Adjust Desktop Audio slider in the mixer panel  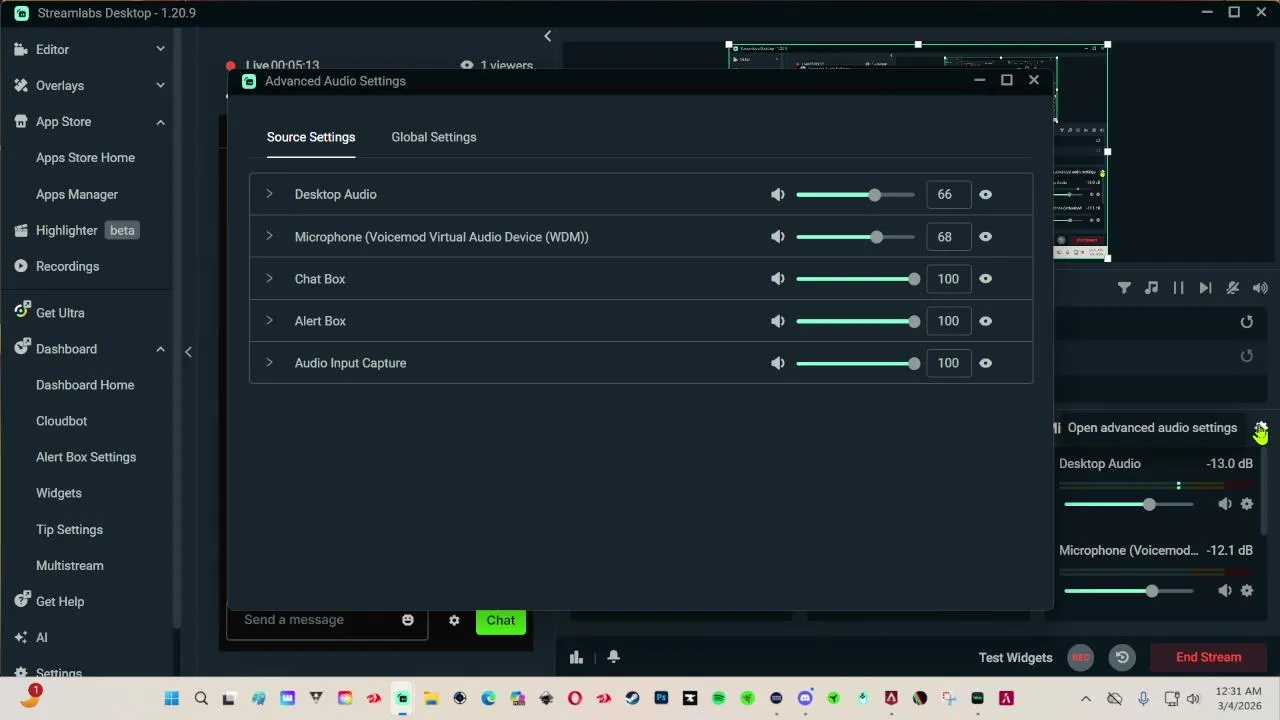1129,505
